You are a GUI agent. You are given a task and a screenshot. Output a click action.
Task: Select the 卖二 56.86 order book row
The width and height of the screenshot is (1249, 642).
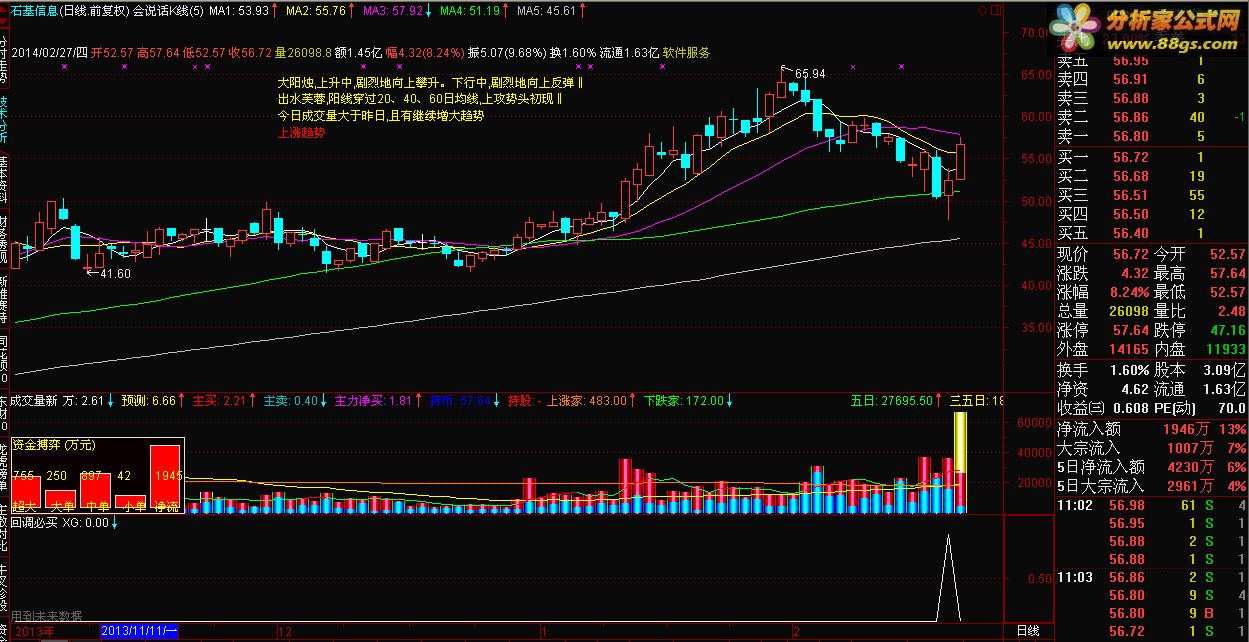tap(1151, 117)
